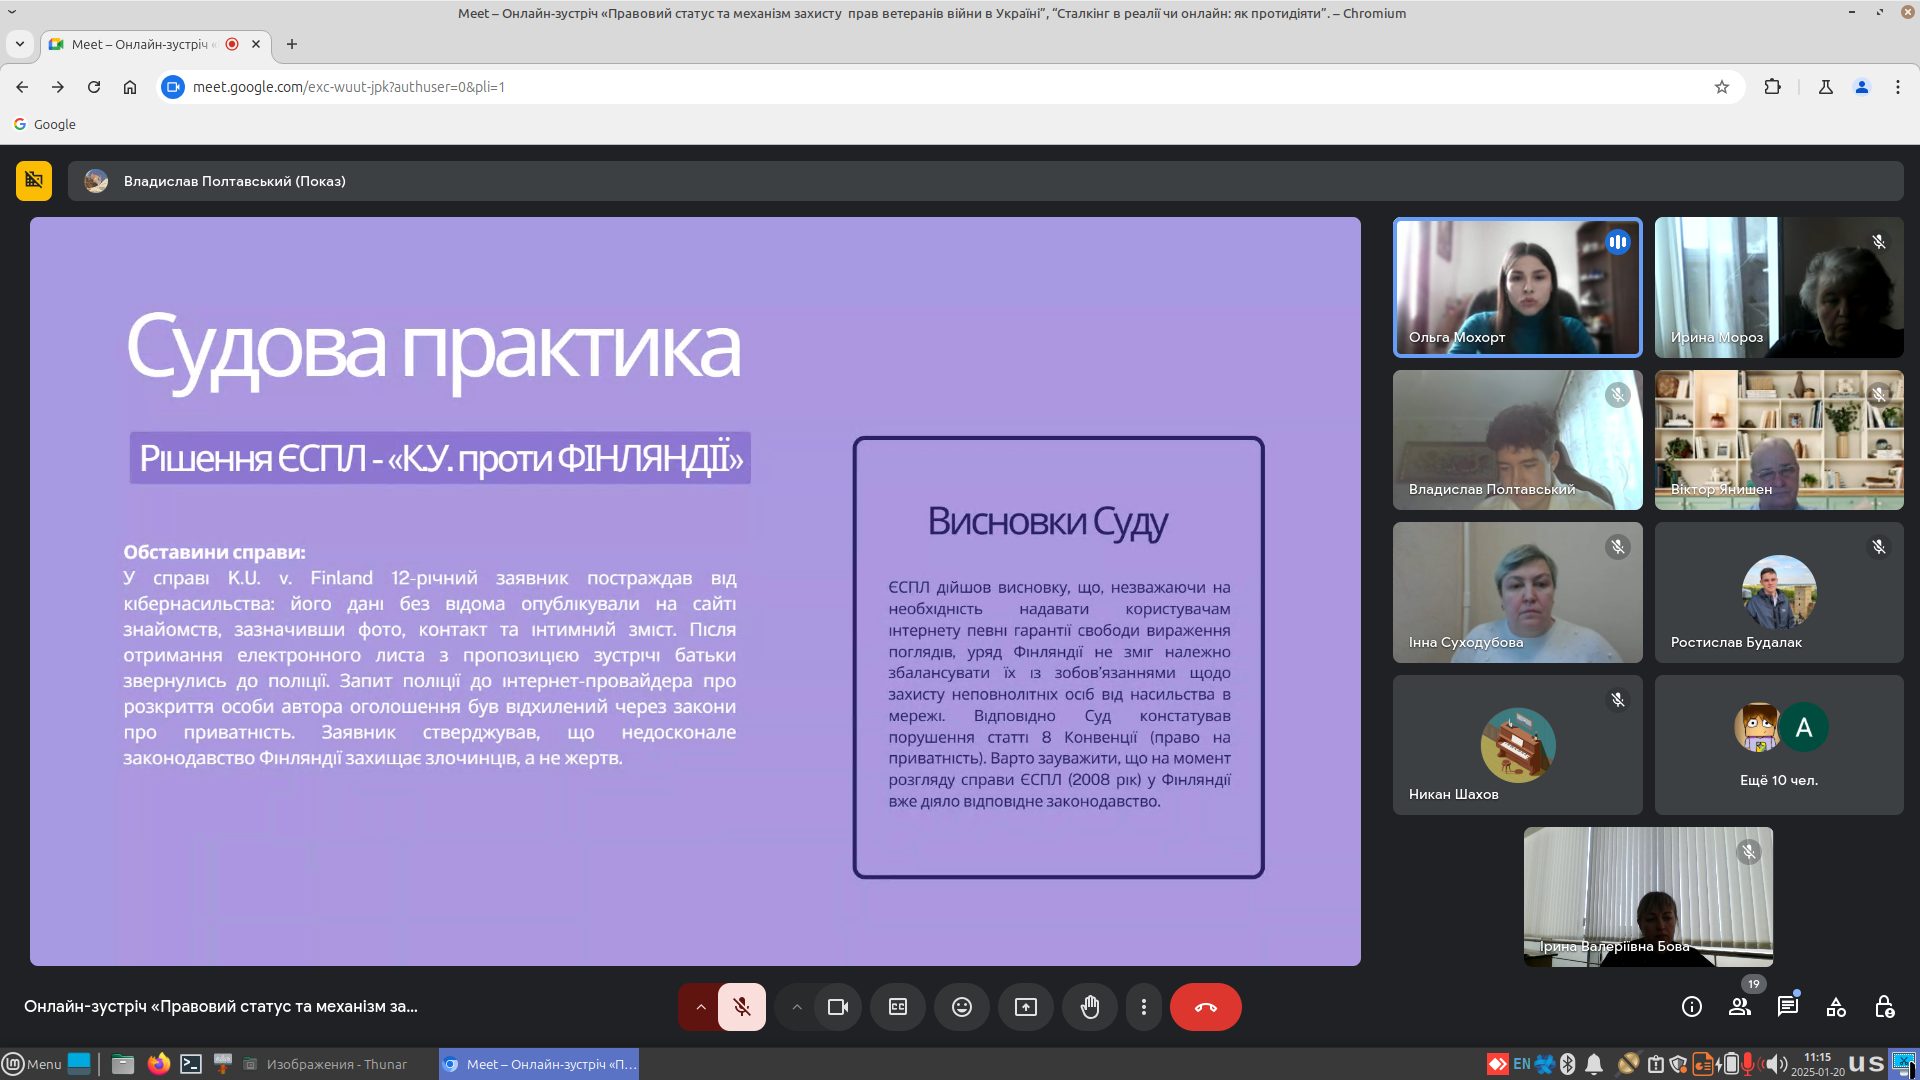Viewport: 1920px width, 1080px height.
Task: Select Ольга Мохорт video tile
Action: coord(1517,287)
